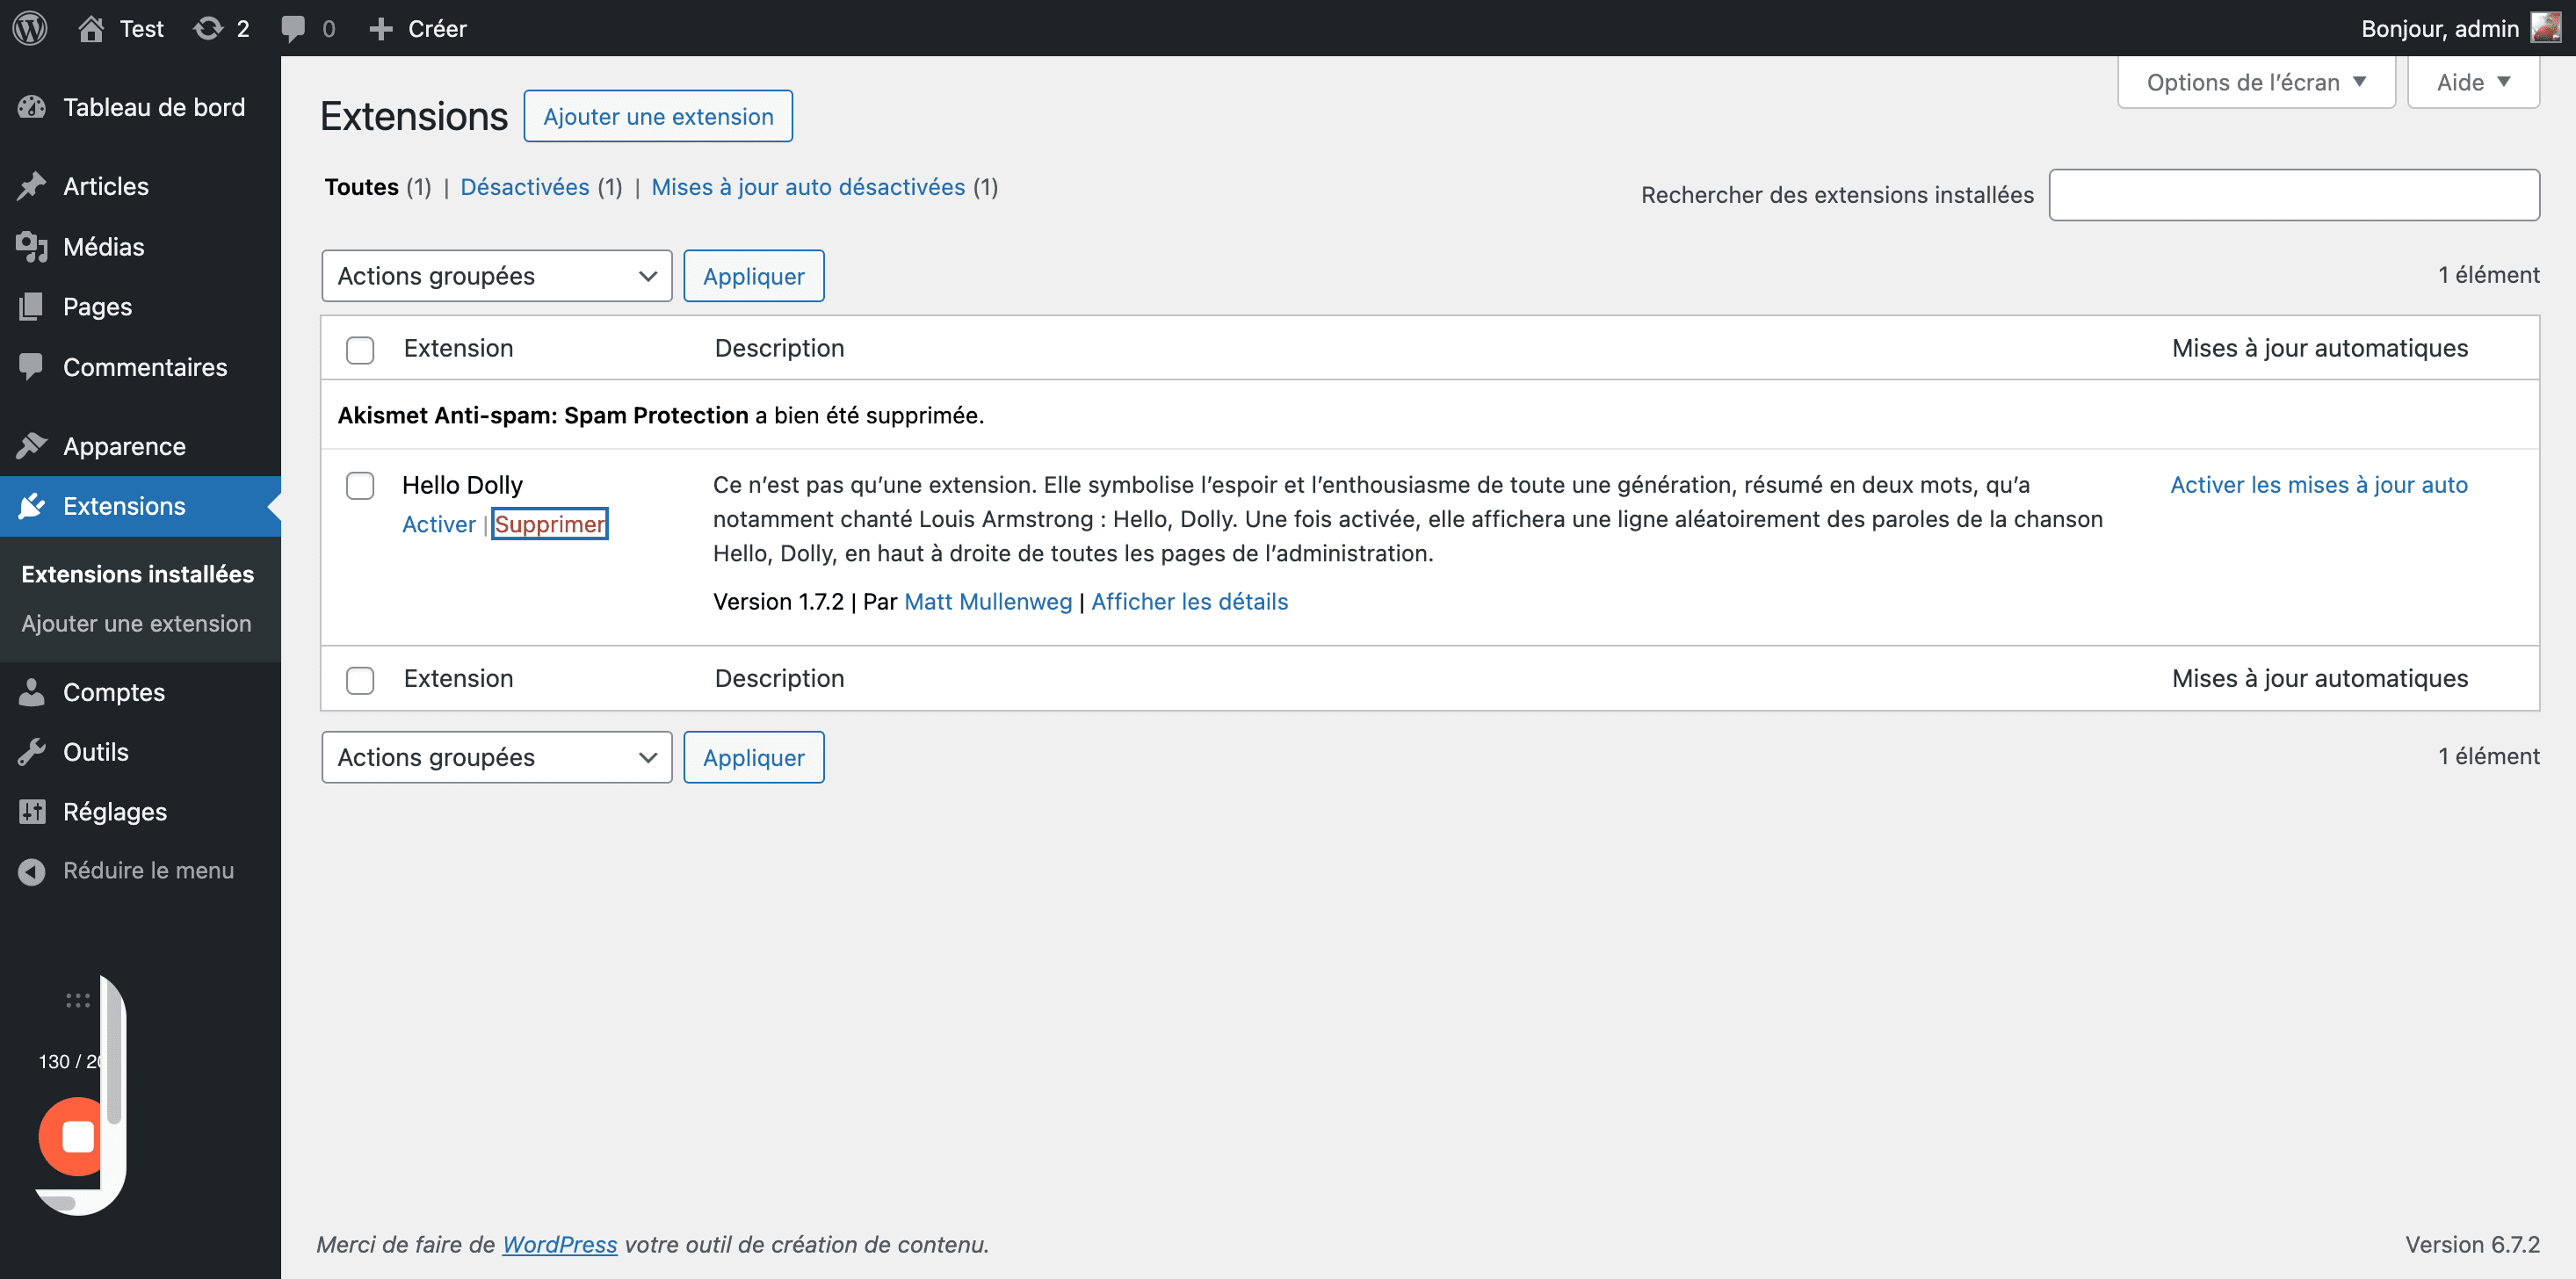Open the updates icon showing 2
2576x1279 pixels.
pos(208,28)
